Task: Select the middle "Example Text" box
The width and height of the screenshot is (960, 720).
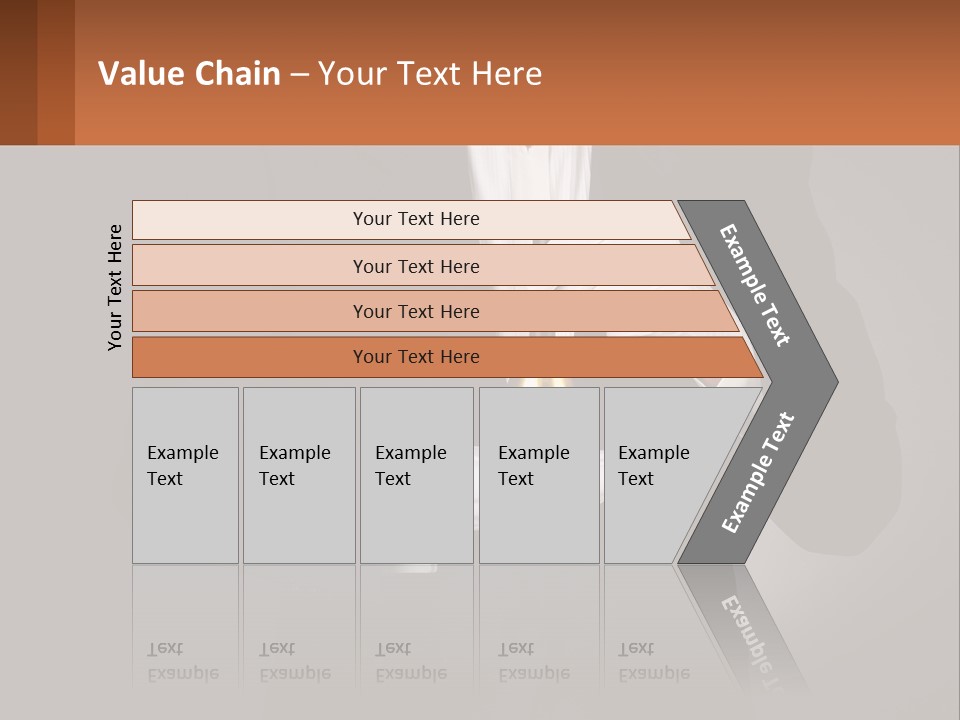Action: 416,475
